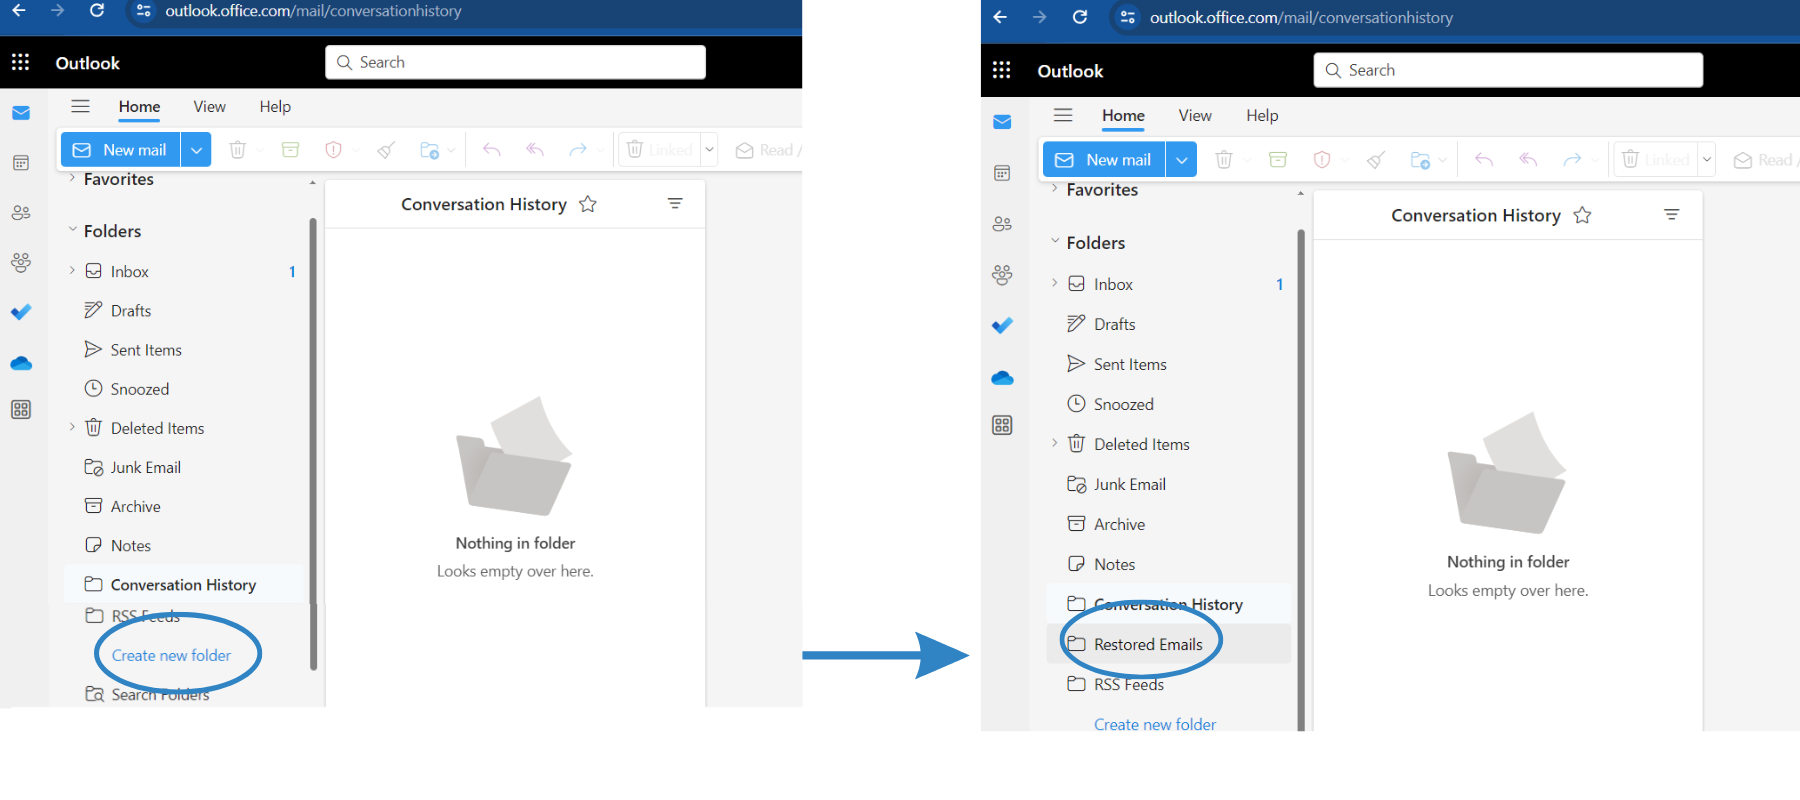Expand Deleted Items chevron in left window
The image size is (1800, 800).
point(72,427)
